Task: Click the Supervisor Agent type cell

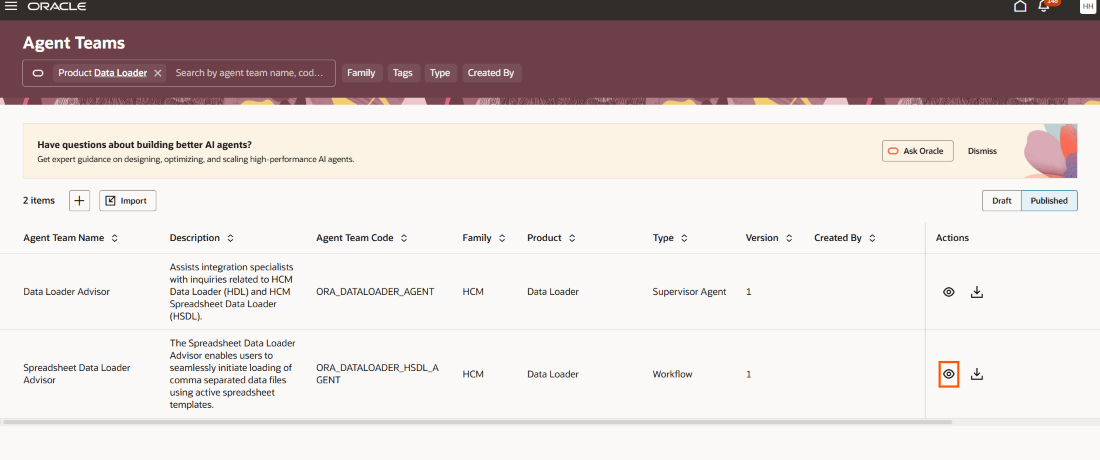Action: pyautogui.click(x=689, y=292)
